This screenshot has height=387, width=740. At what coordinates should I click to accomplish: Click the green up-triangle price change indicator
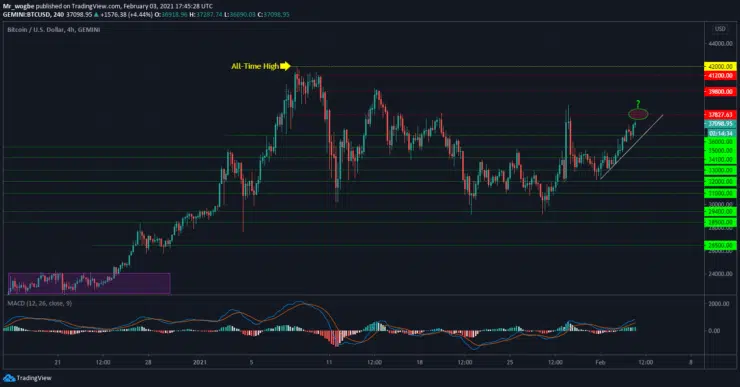[97, 15]
